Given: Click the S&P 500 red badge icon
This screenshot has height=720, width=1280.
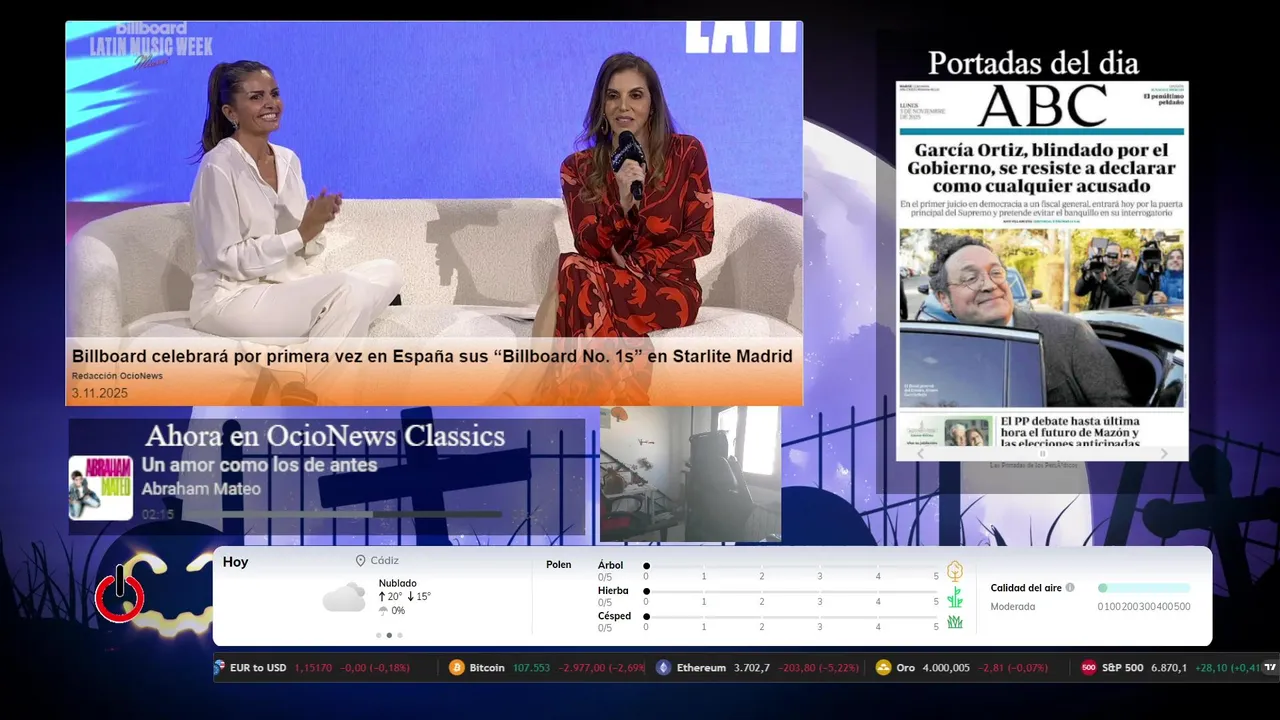Looking at the screenshot, I should (1089, 667).
